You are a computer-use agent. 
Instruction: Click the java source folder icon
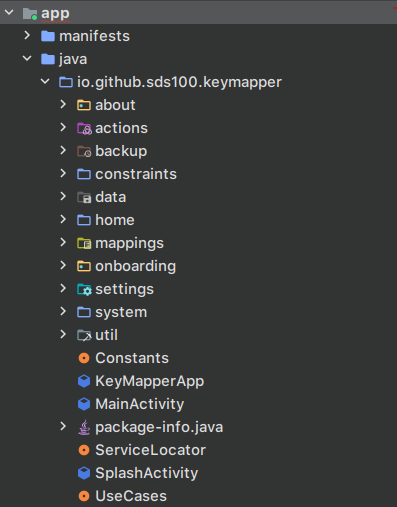click(x=48, y=59)
